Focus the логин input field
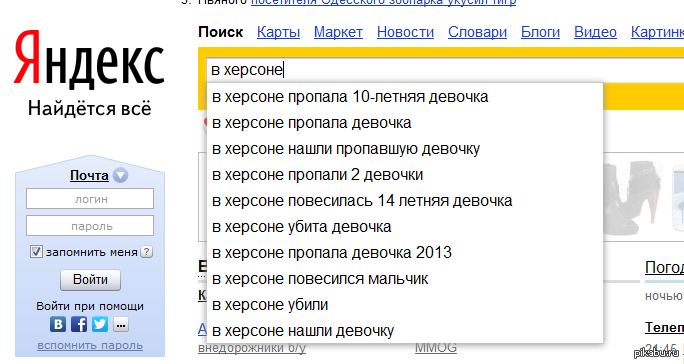 [90, 199]
